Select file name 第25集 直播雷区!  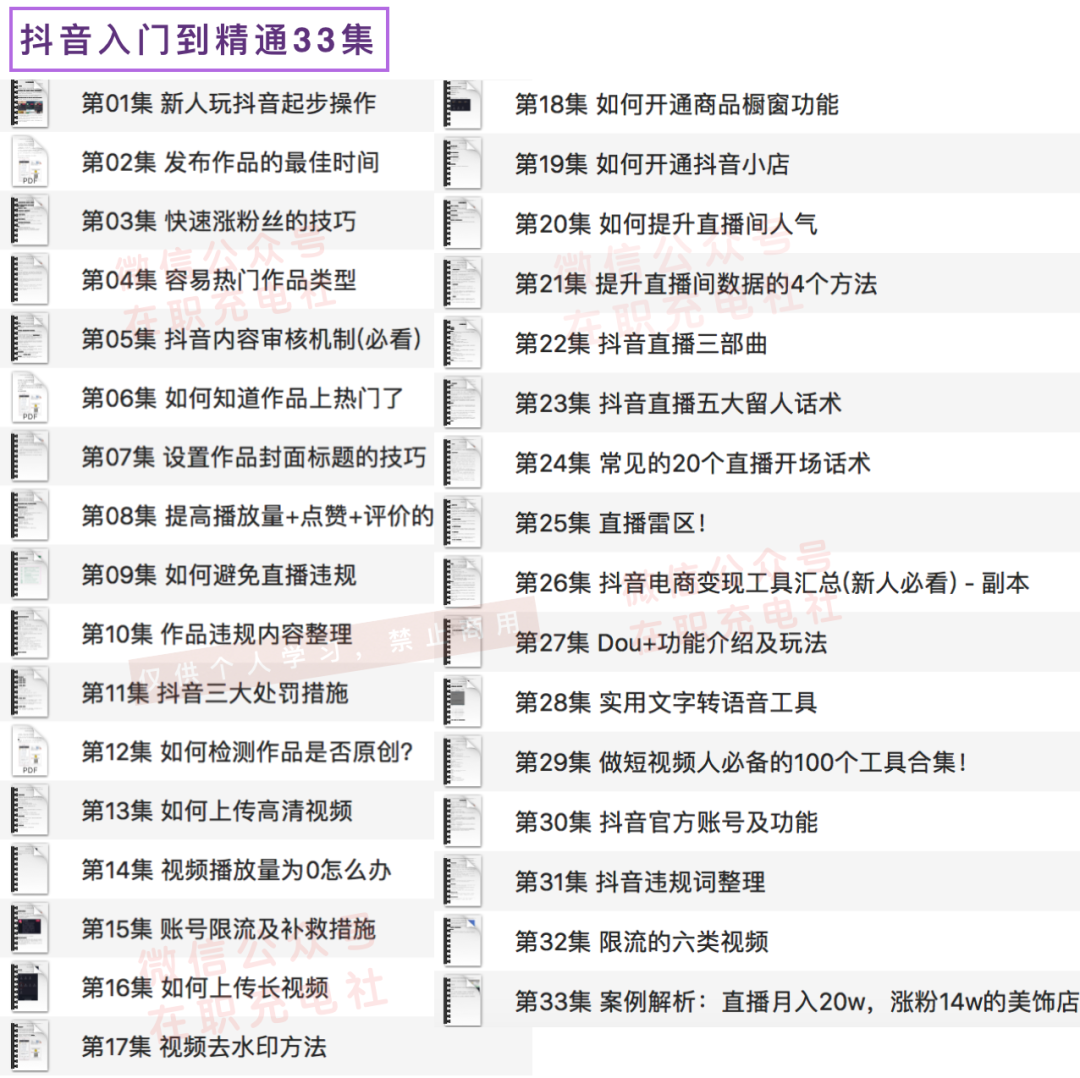tap(611, 523)
